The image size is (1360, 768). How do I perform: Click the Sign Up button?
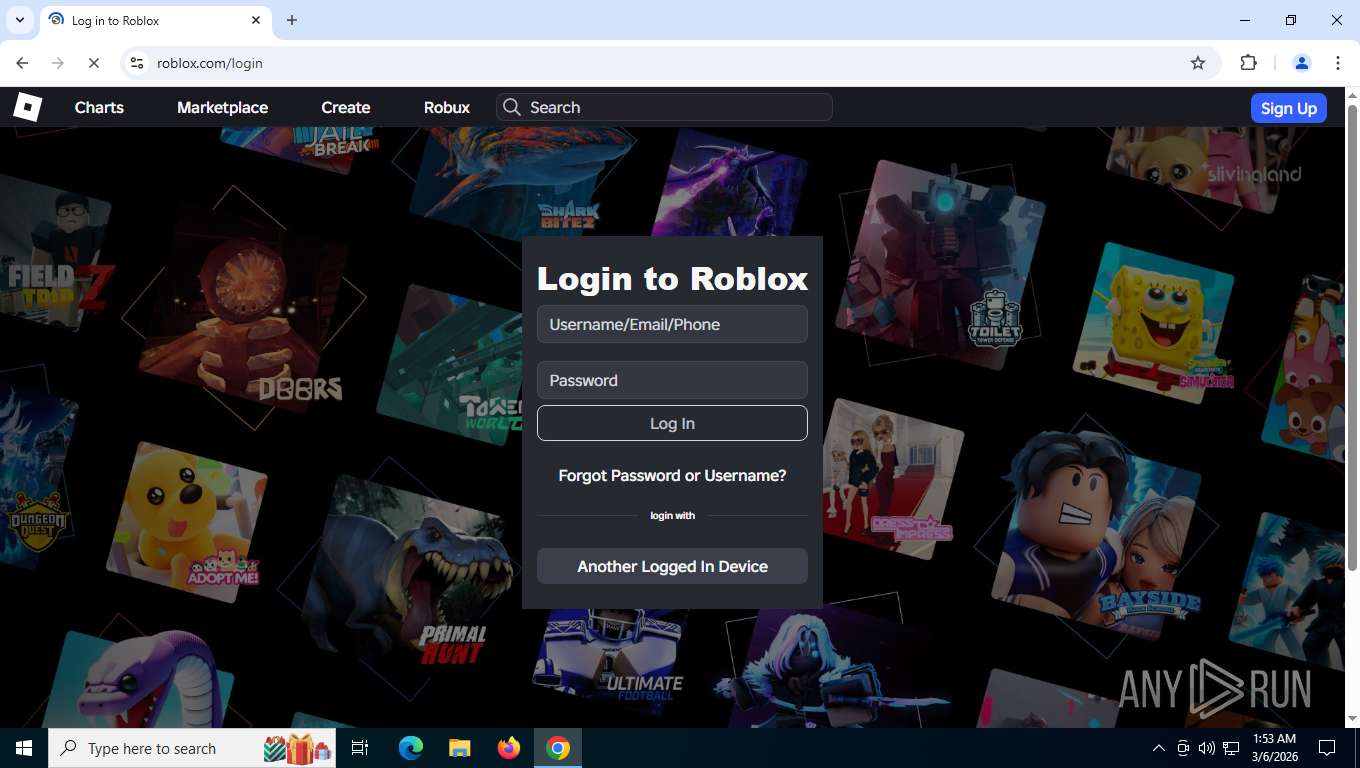coord(1288,108)
